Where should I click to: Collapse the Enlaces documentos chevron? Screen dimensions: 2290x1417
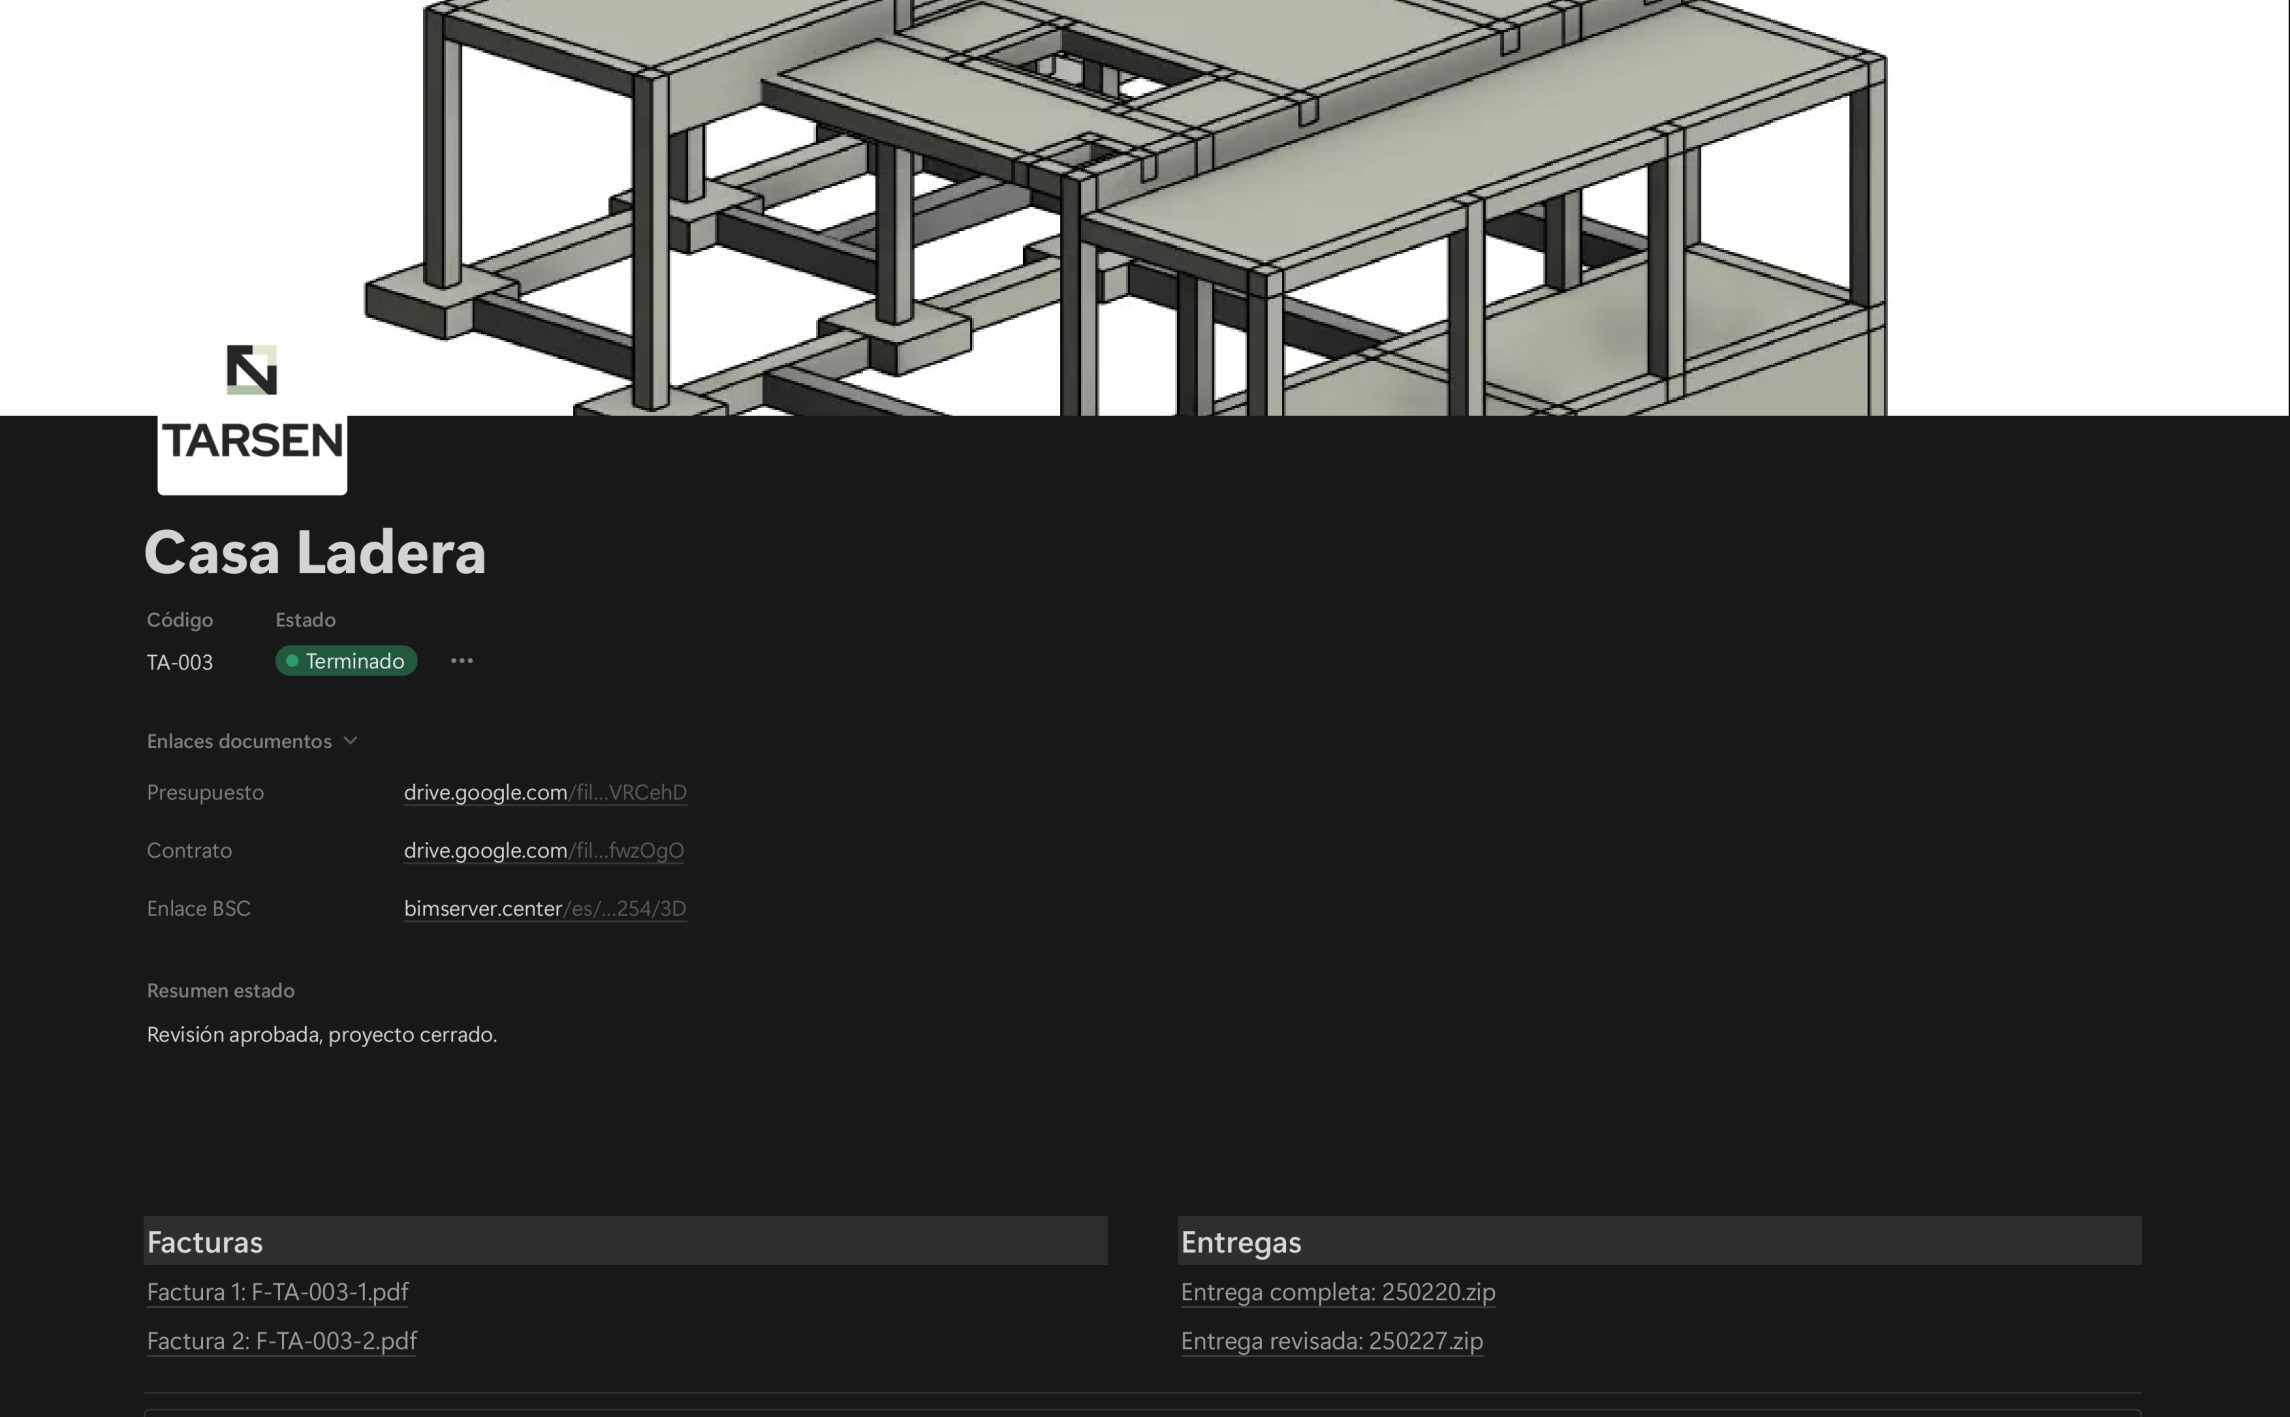[x=350, y=741]
